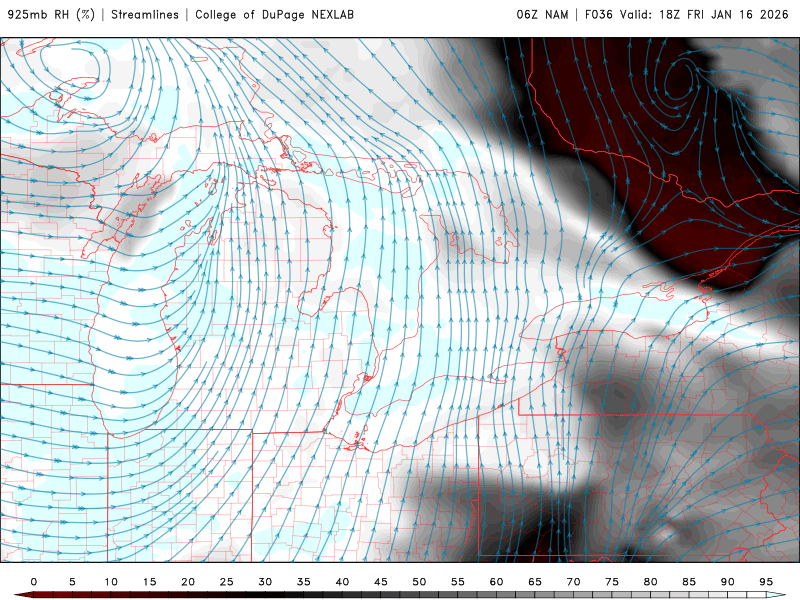Click the 65 label on the RH scale

pos(535,582)
